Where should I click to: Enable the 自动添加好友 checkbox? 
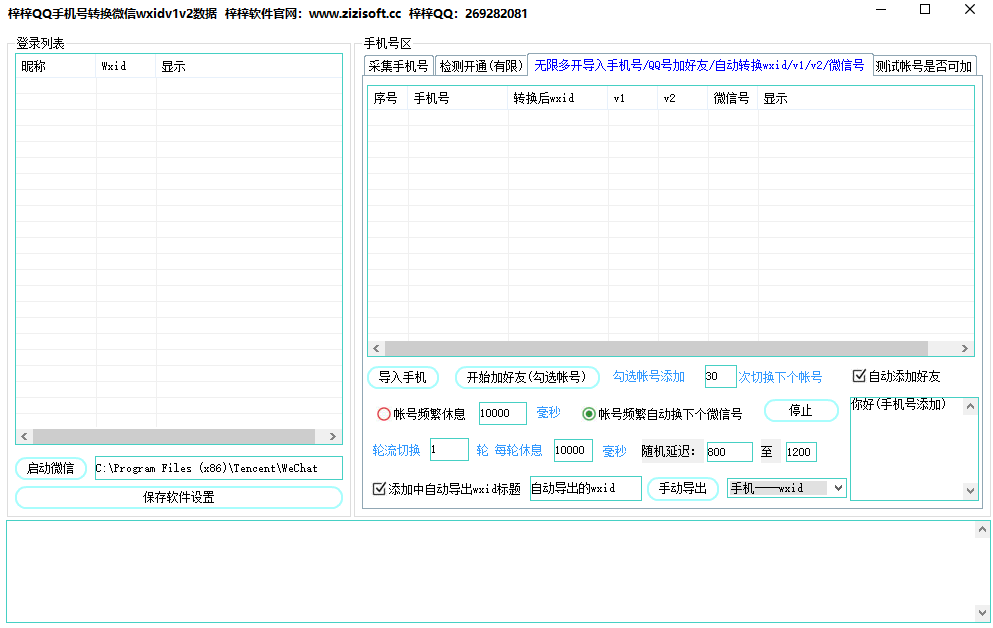(x=859, y=376)
